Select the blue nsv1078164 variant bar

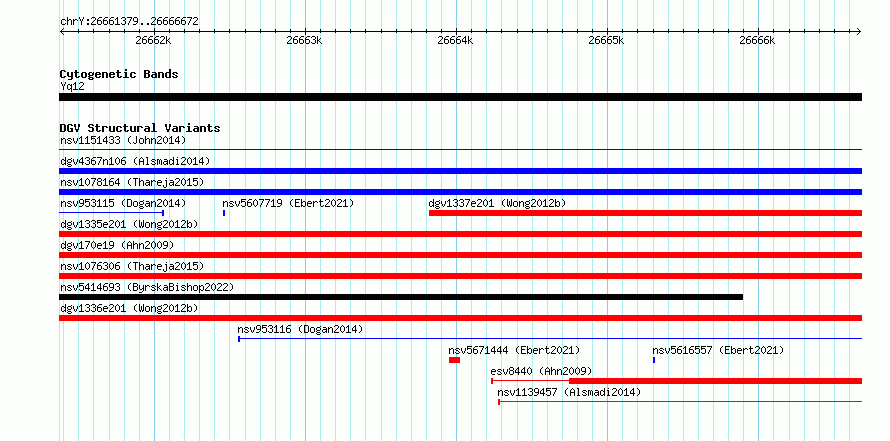pos(460,192)
